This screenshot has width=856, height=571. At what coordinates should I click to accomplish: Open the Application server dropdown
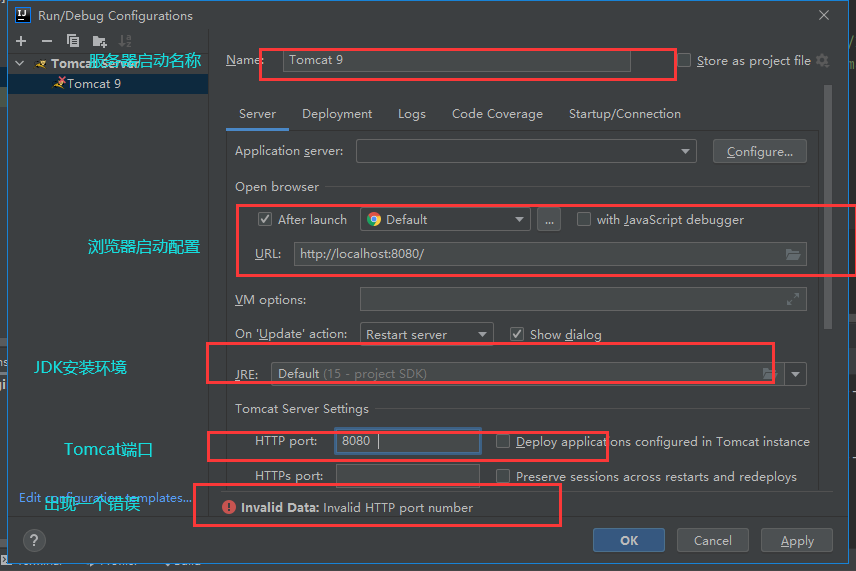[x=526, y=151]
